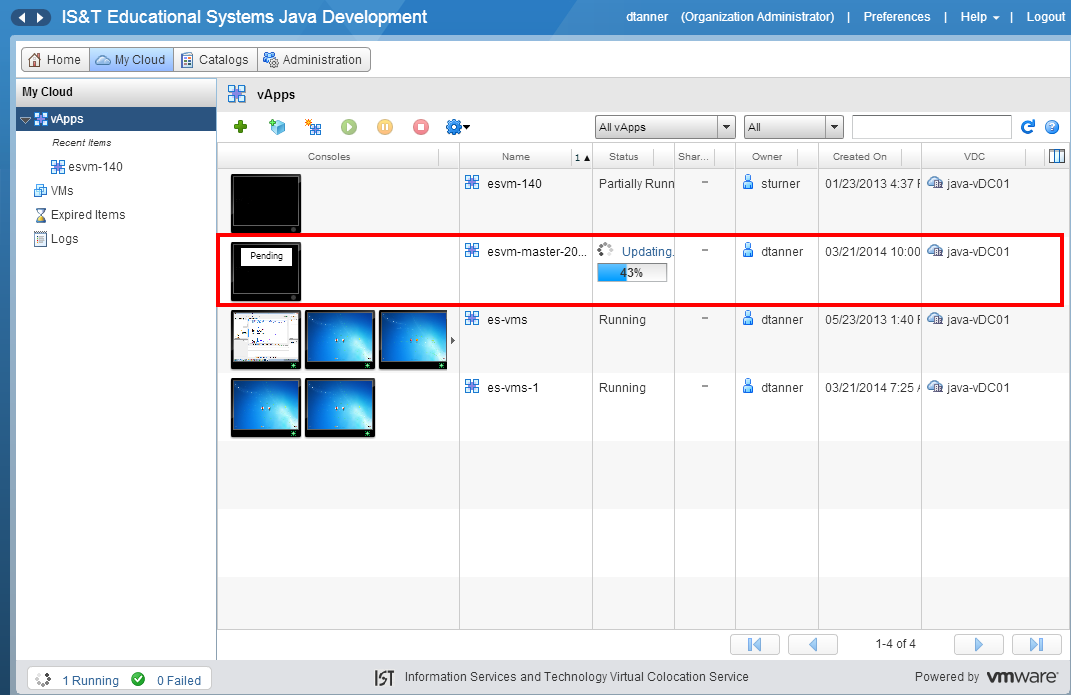Click the Preferences link
Viewport: 1071px width, 695px height.
896,17
